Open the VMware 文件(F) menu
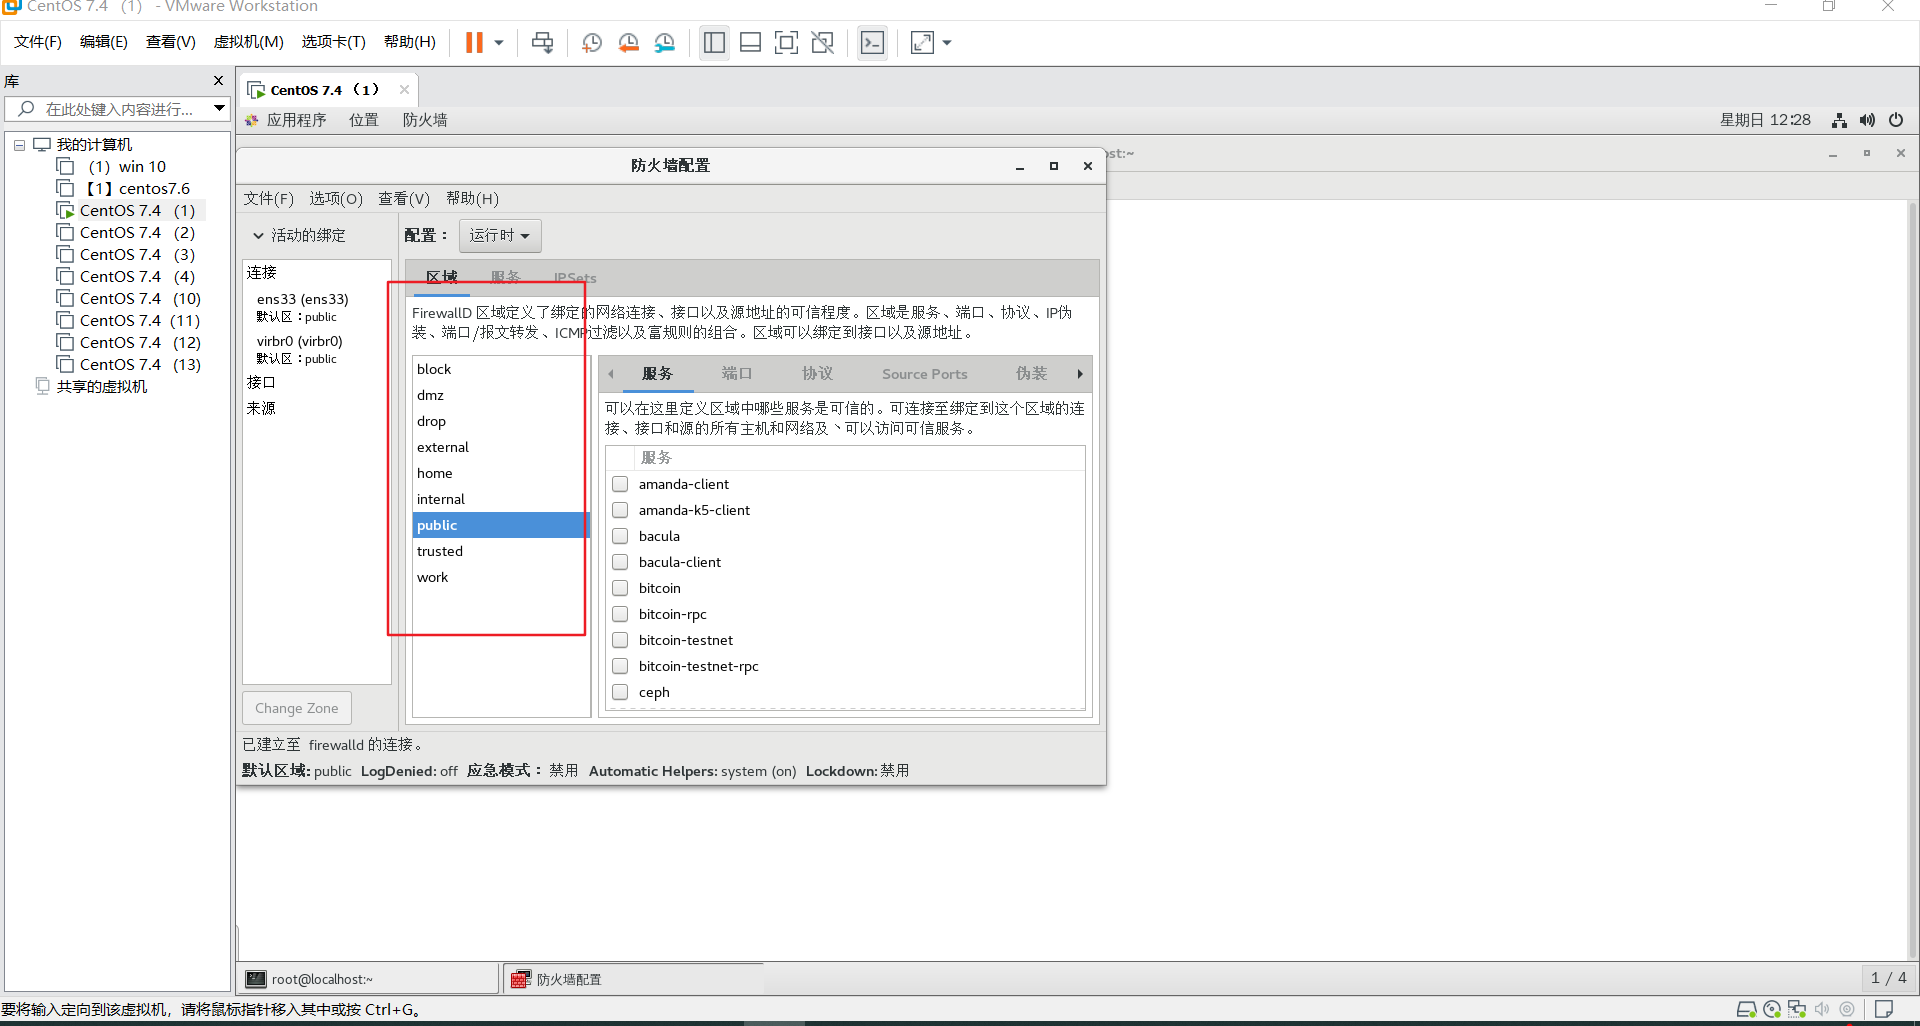The height and width of the screenshot is (1026, 1920). click(38, 42)
